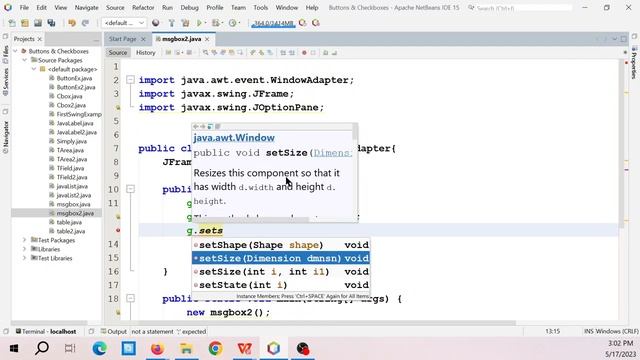Image resolution: width=640 pixels, height=360 pixels.
Task: Click the Profile Project clock icon
Action: 232,23
